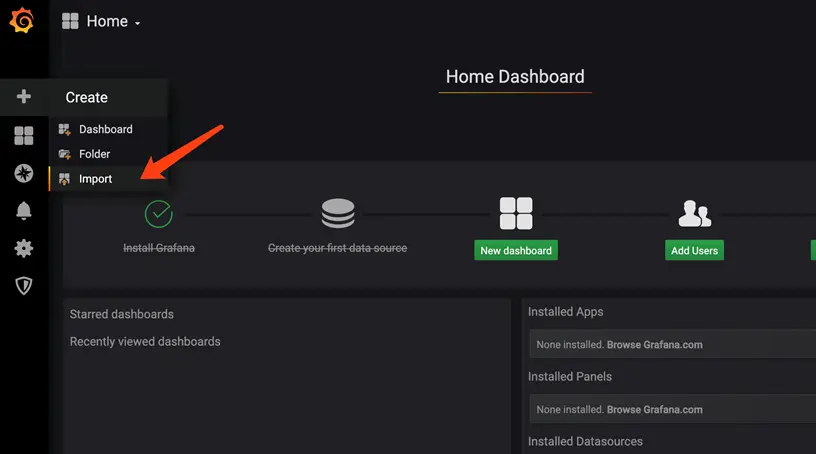Click the Home dashboards grid icon in top bar
The height and width of the screenshot is (454, 816).
(70, 21)
